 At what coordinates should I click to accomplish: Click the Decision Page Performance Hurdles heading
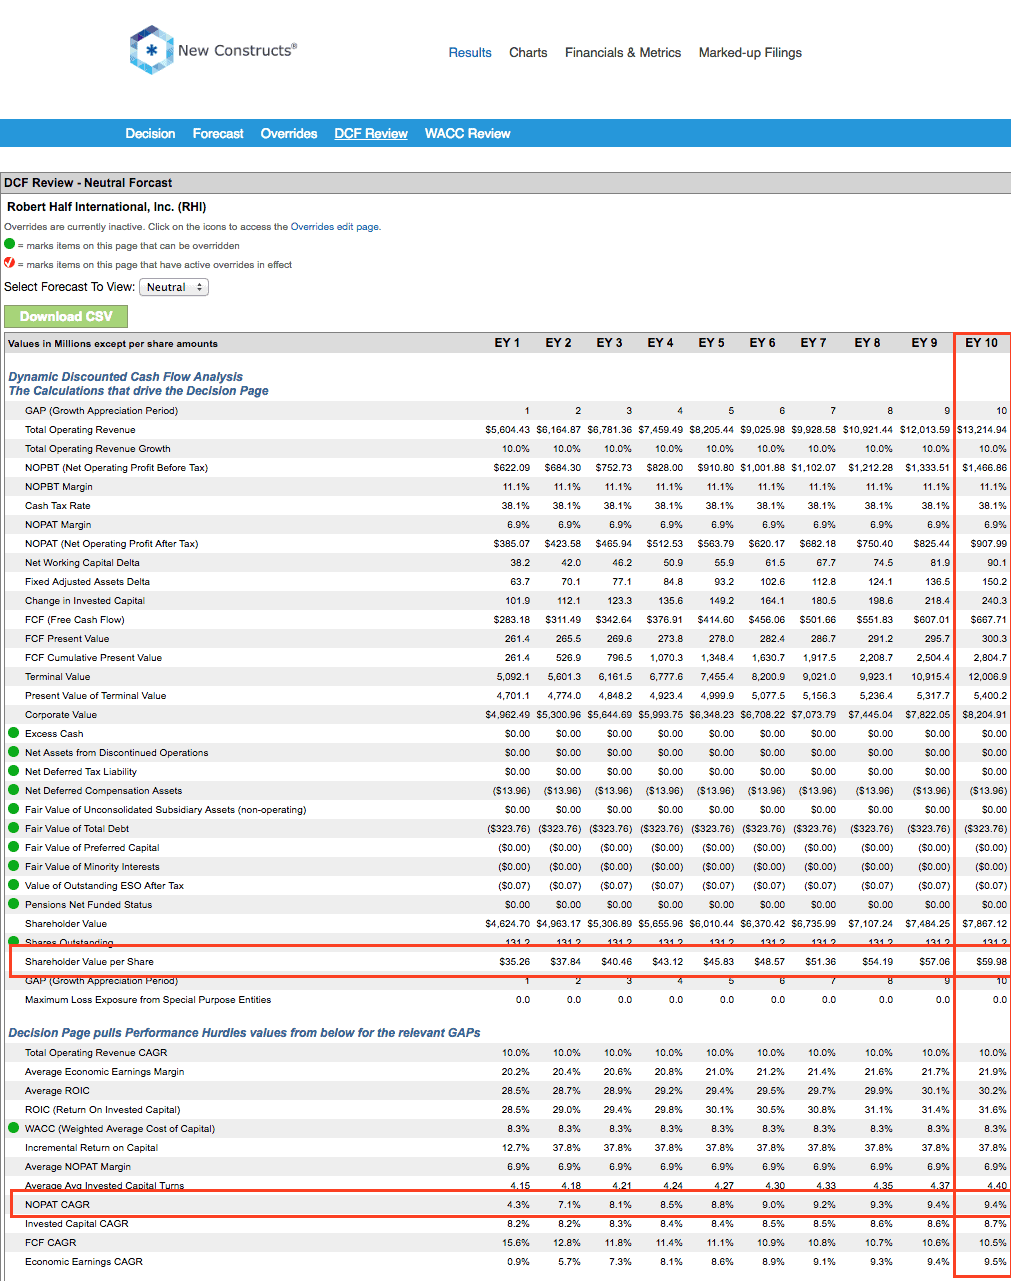[244, 1033]
